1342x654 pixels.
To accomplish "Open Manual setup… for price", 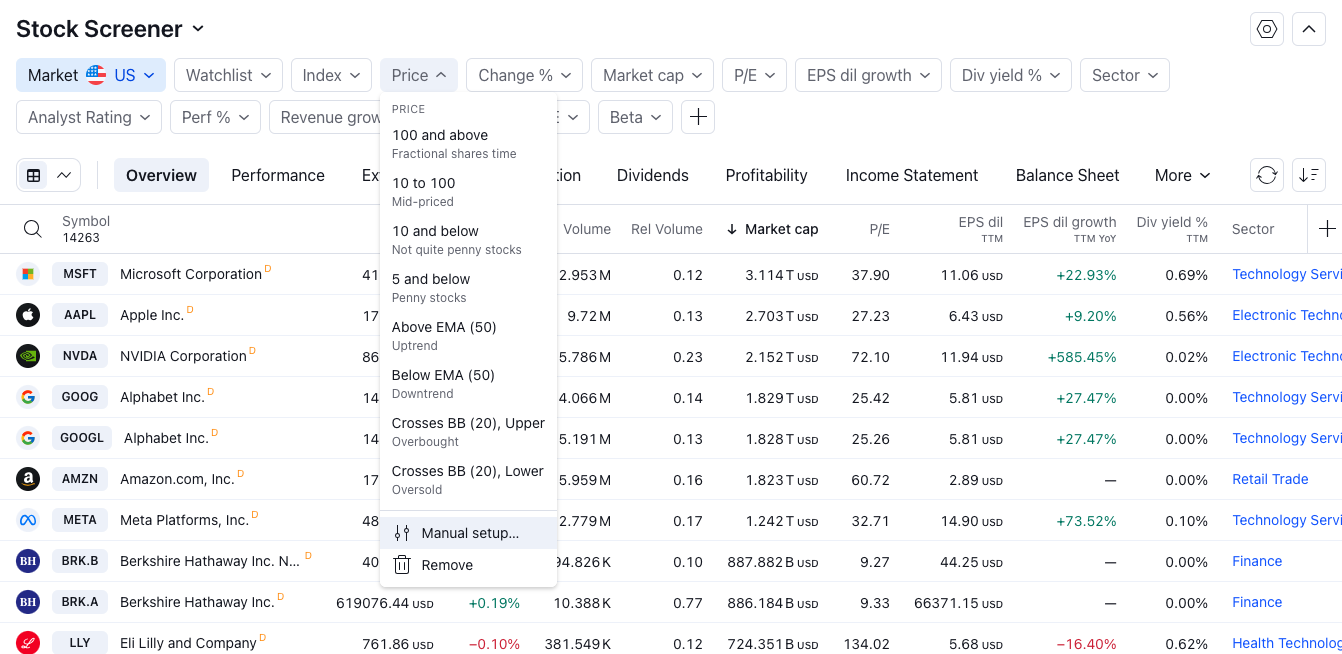I will [x=468, y=533].
